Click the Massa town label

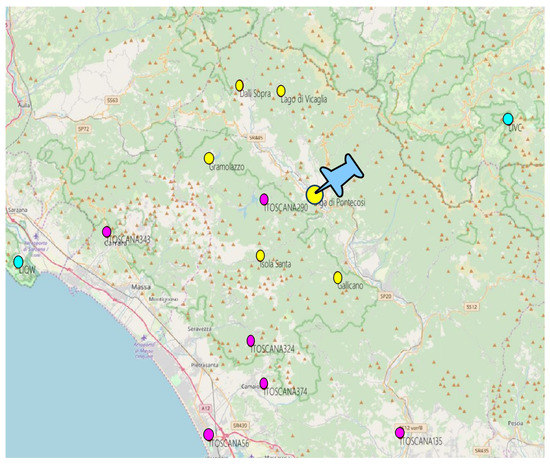(x=141, y=287)
